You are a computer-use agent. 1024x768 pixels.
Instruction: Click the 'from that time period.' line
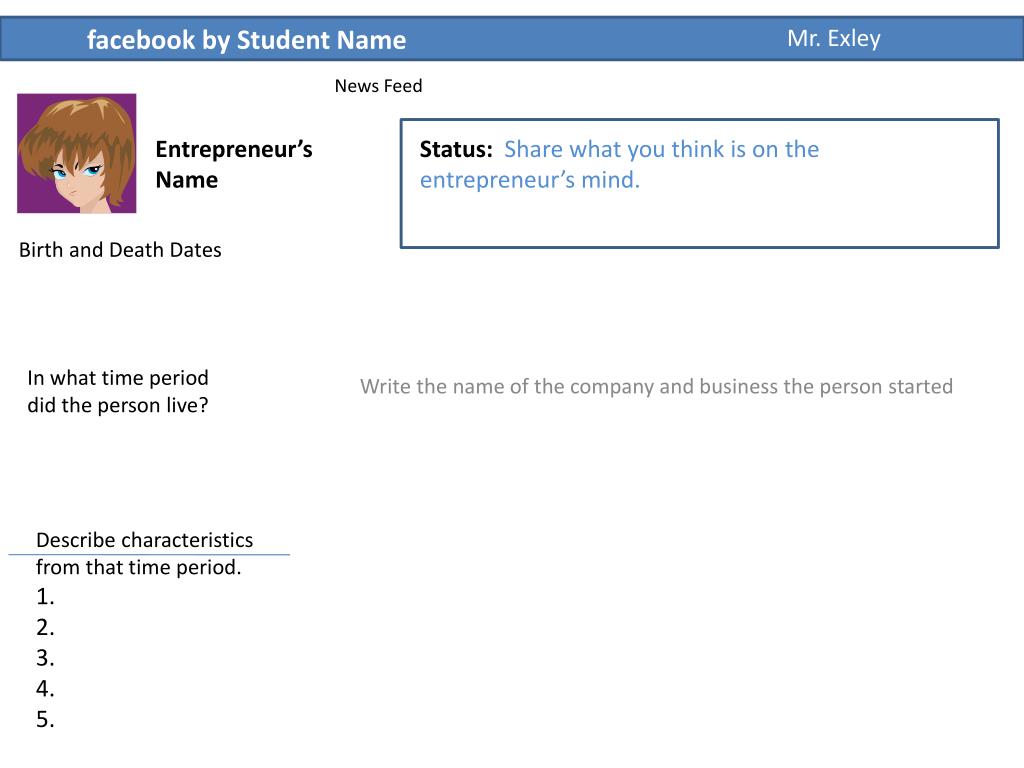[138, 568]
